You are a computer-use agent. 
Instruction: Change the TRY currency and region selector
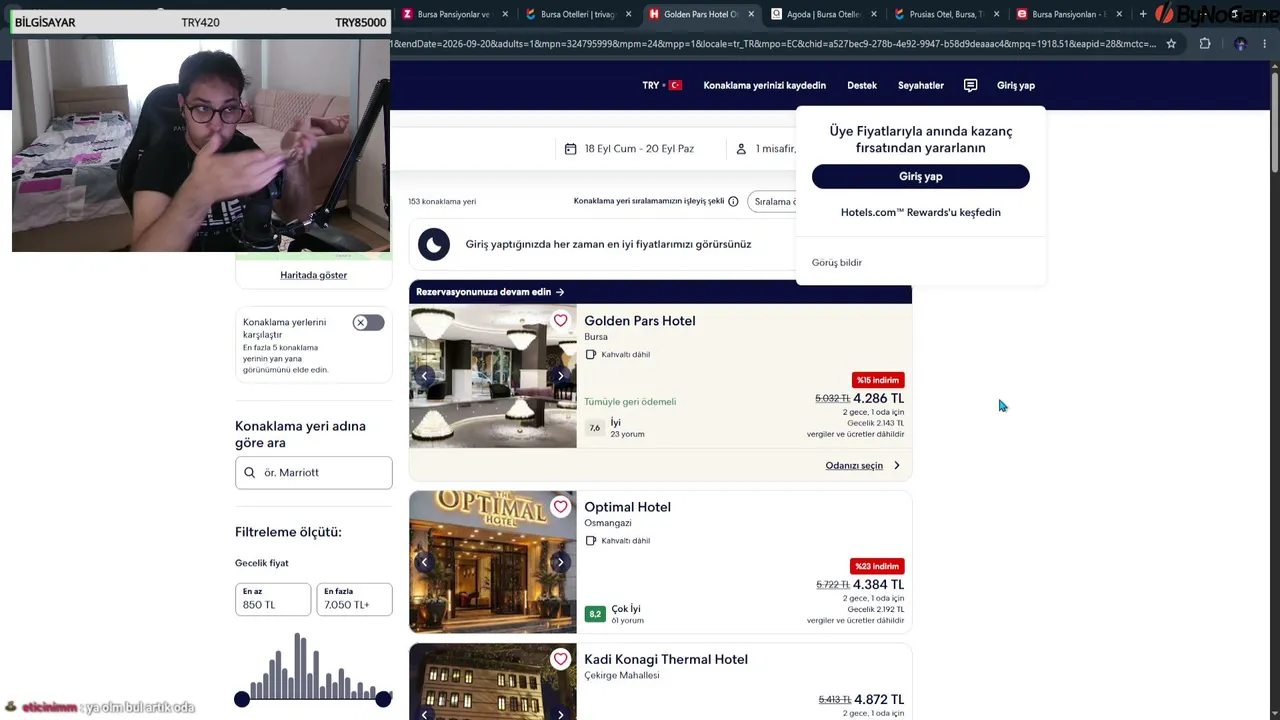click(662, 85)
